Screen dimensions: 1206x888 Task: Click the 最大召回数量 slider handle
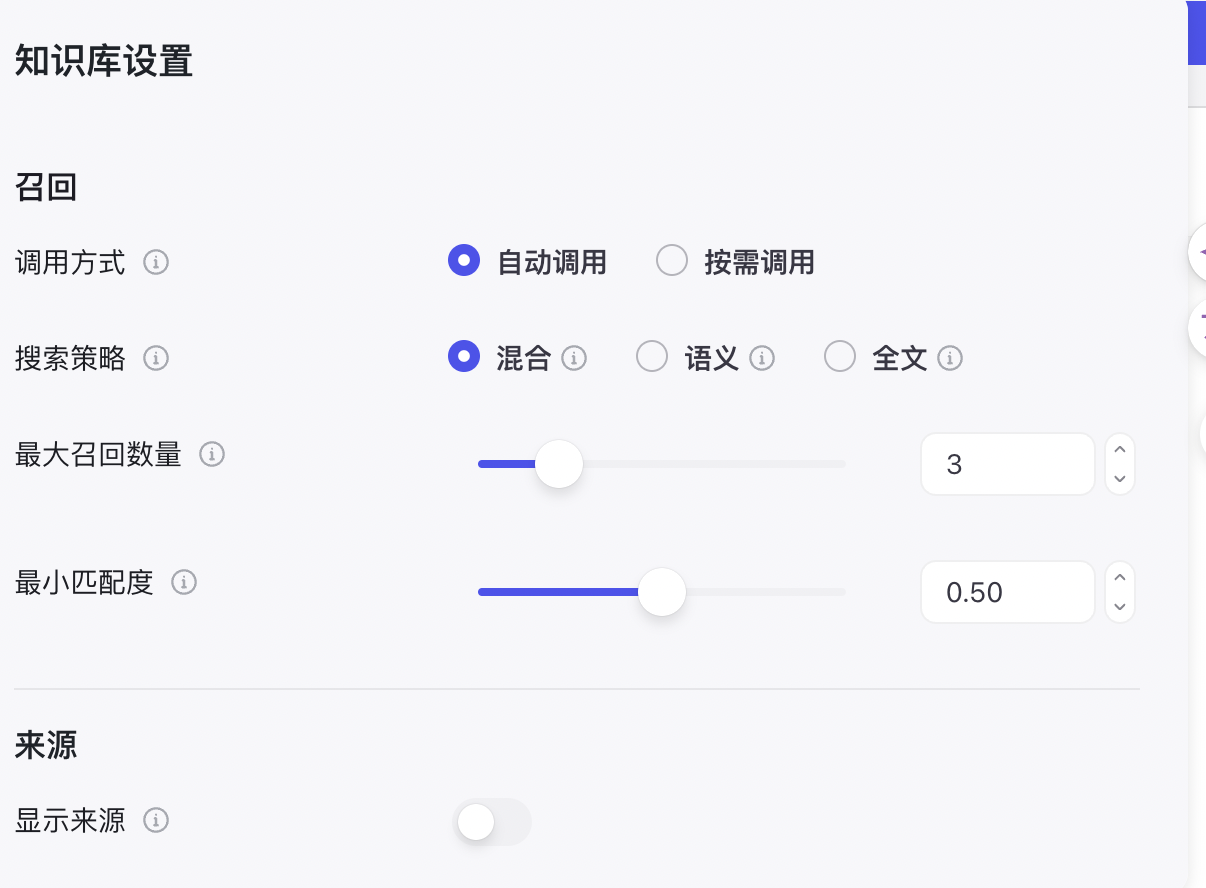tap(559, 464)
